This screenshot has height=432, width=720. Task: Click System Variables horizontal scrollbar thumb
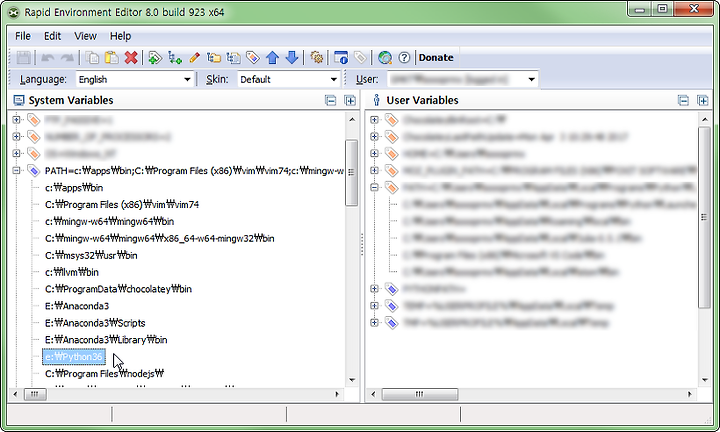pos(34,394)
